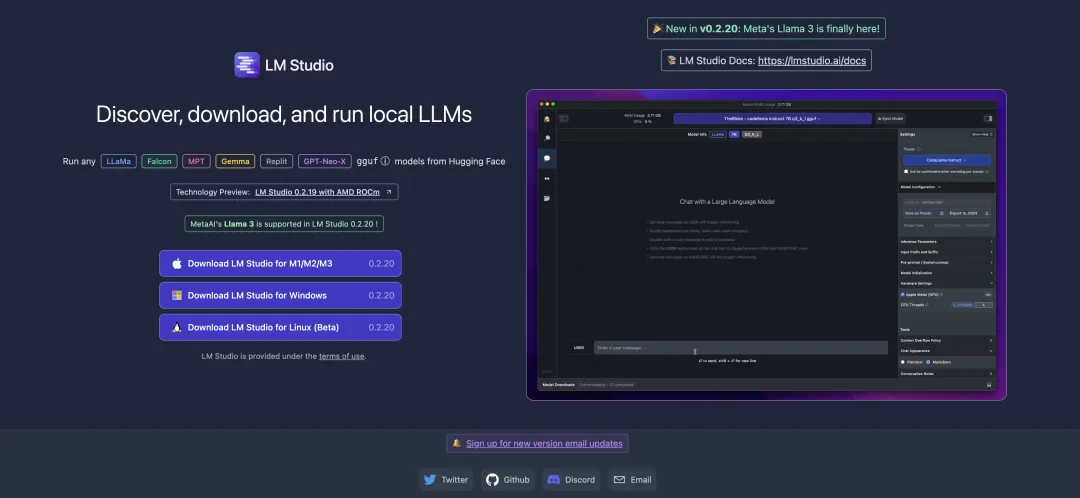
Task: Click the LLaMa model tag
Action: tap(119, 161)
